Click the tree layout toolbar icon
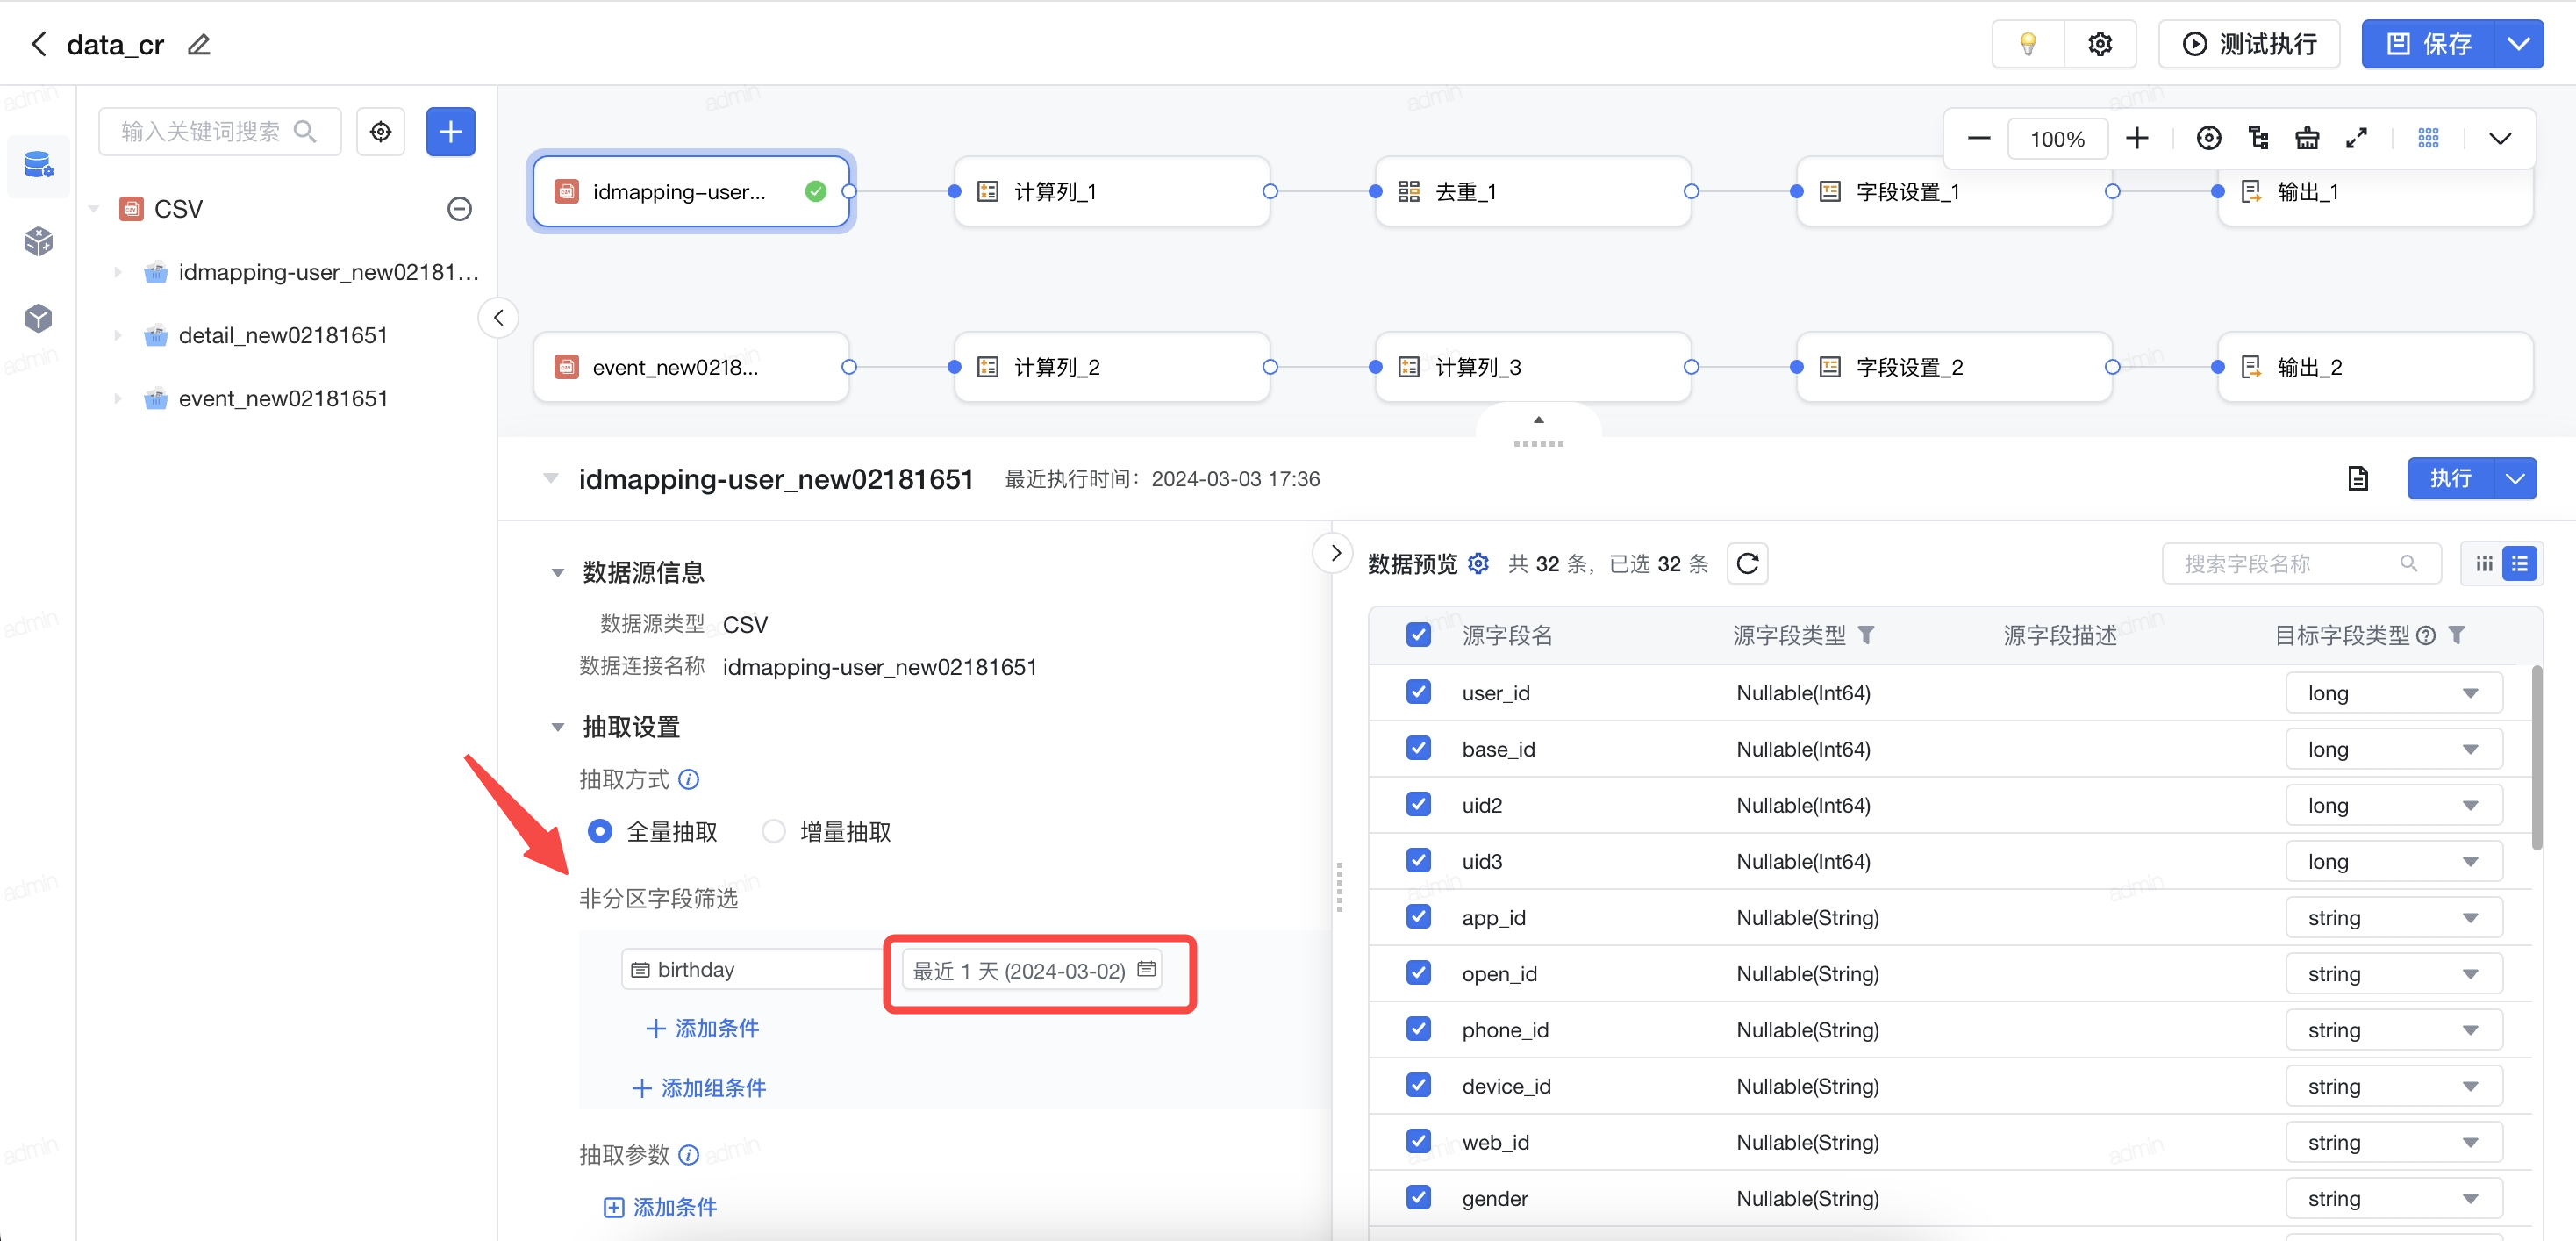This screenshot has height=1241, width=2576. pos(2258,138)
